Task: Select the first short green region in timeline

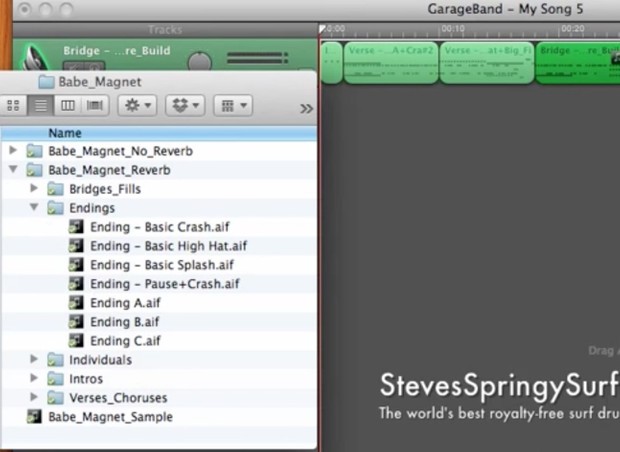Action: point(331,62)
